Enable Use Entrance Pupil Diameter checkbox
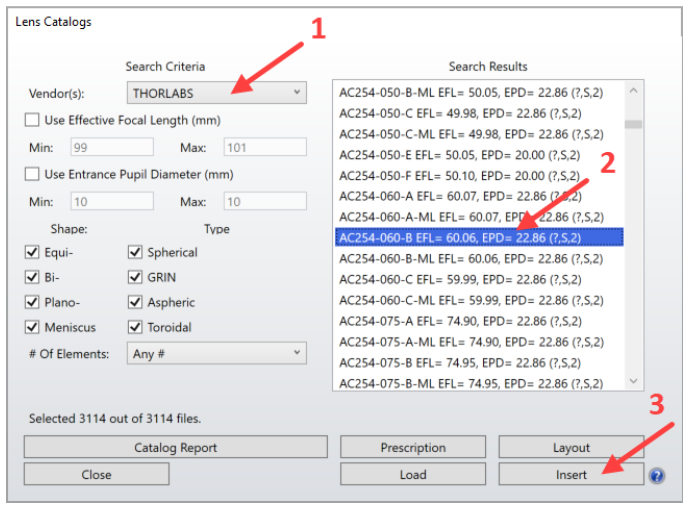Viewport: 689px width, 510px height. tap(32, 174)
